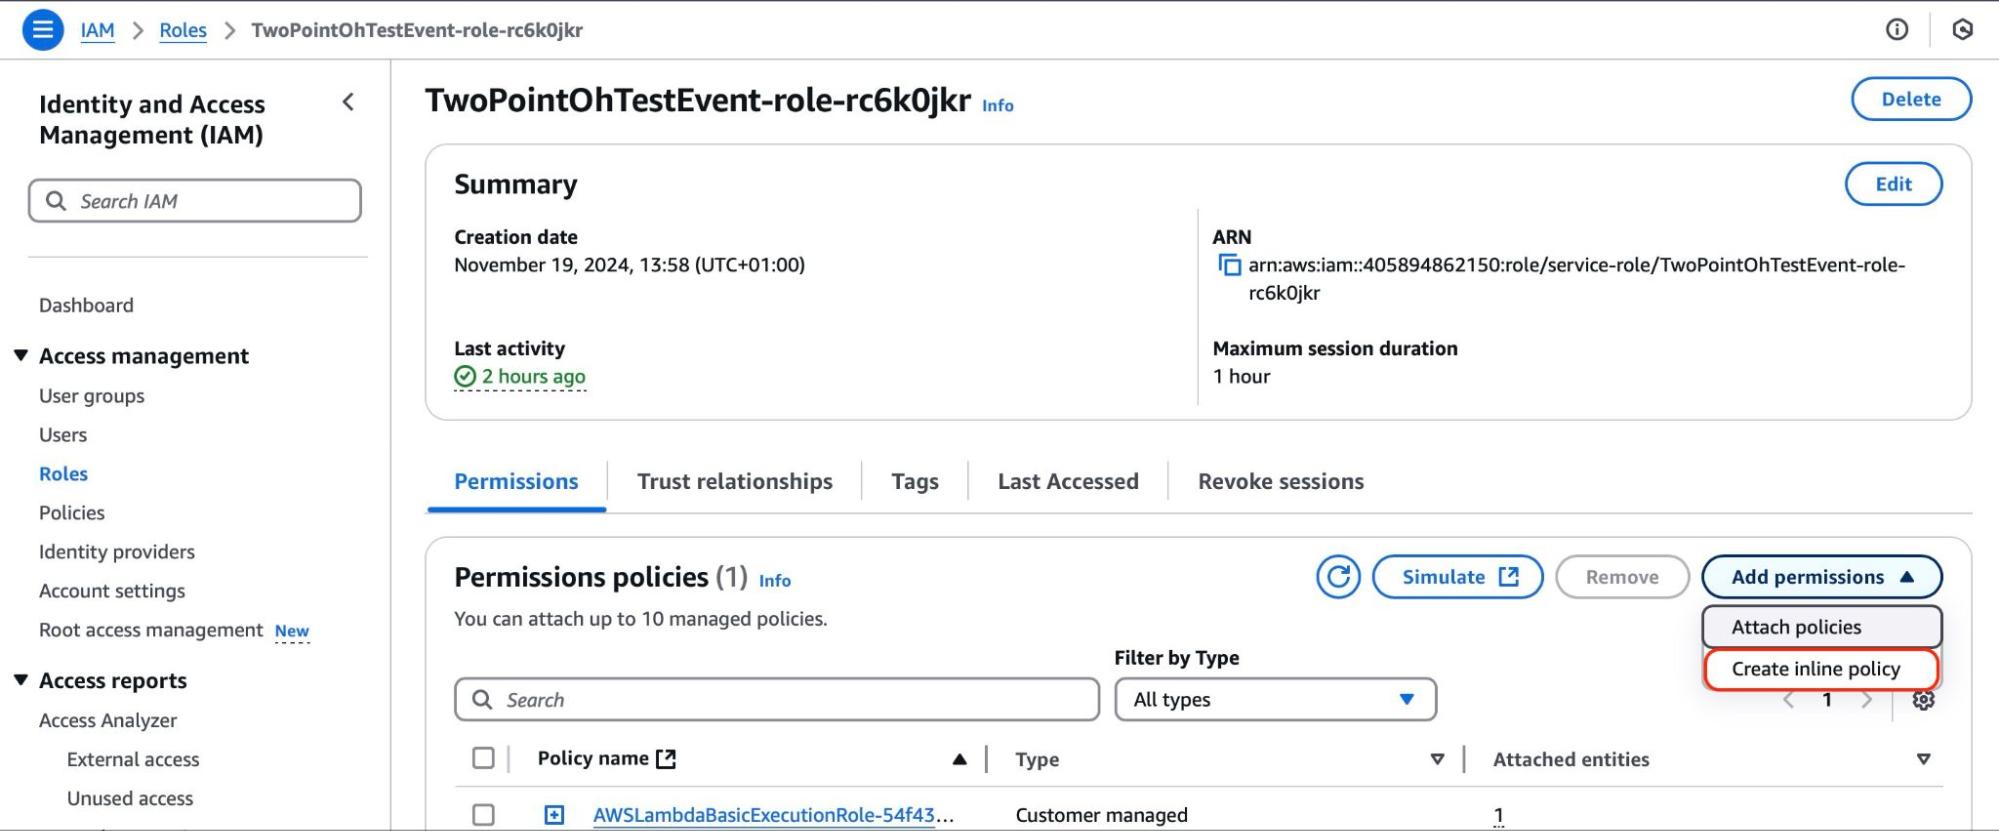The image size is (1999, 831).
Task: Select all policies header checkbox
Action: click(483, 758)
